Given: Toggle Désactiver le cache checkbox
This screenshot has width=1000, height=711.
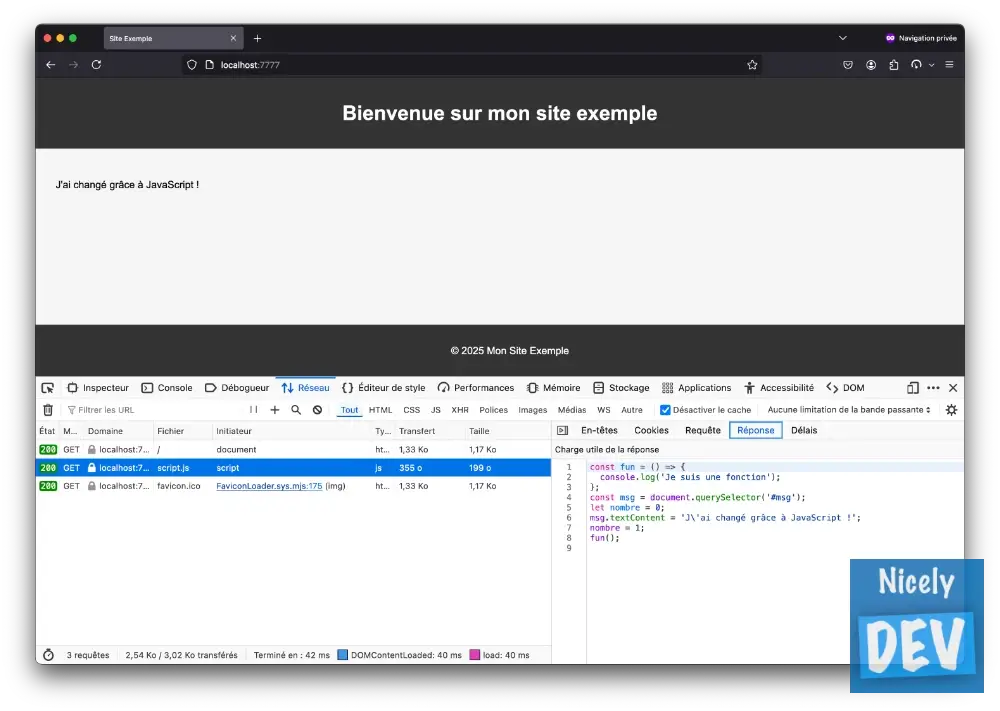Looking at the screenshot, I should point(665,410).
